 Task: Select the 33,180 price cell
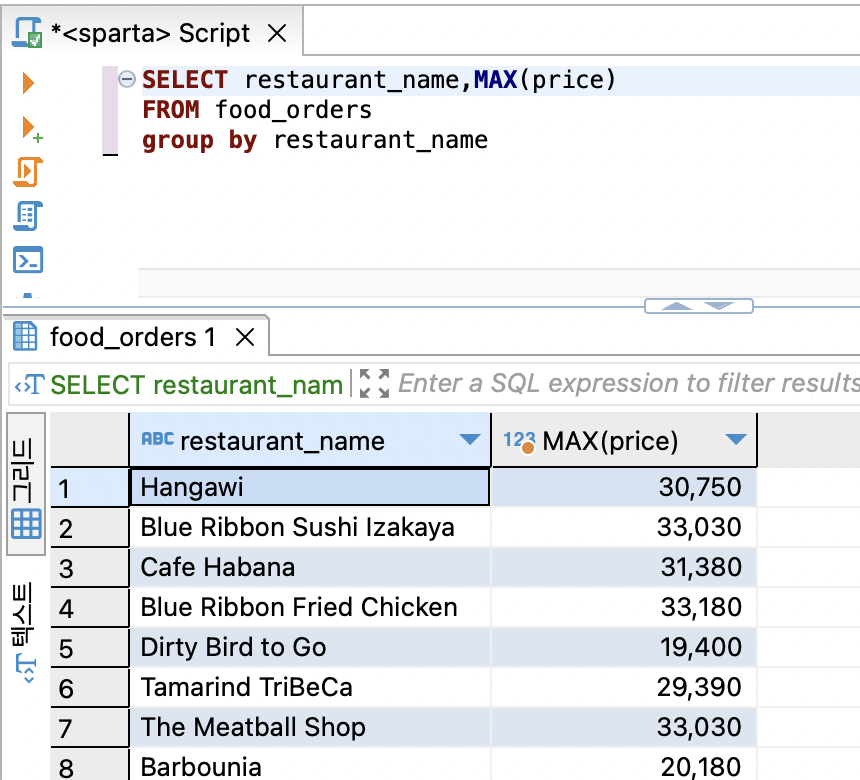[x=624, y=607]
